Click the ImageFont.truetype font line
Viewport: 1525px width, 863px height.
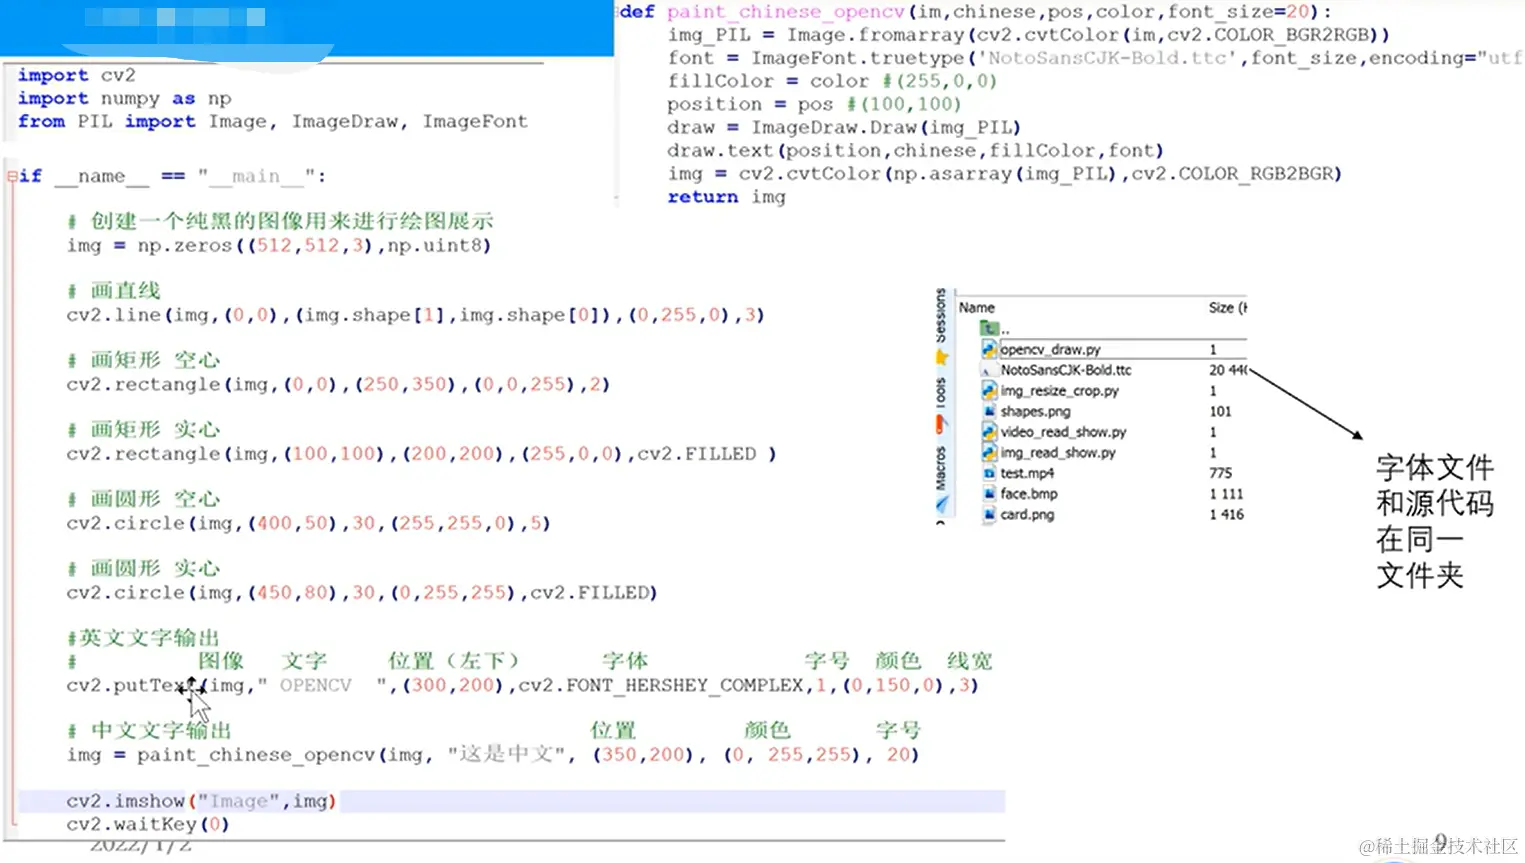click(x=1095, y=58)
